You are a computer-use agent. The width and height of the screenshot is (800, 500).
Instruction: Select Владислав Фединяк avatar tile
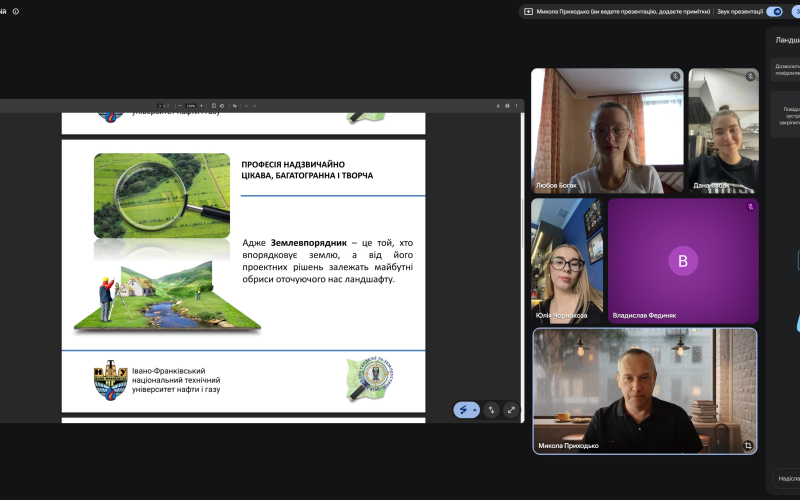[683, 261]
